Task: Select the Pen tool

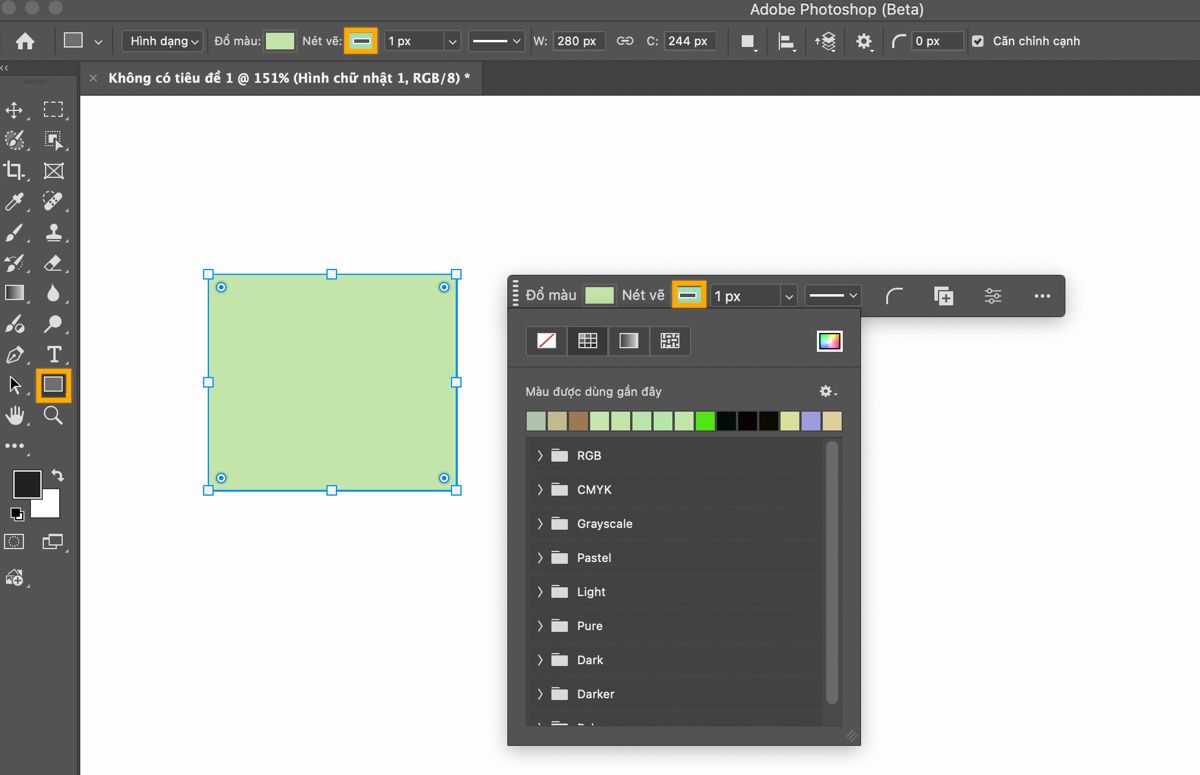Action: tap(15, 355)
